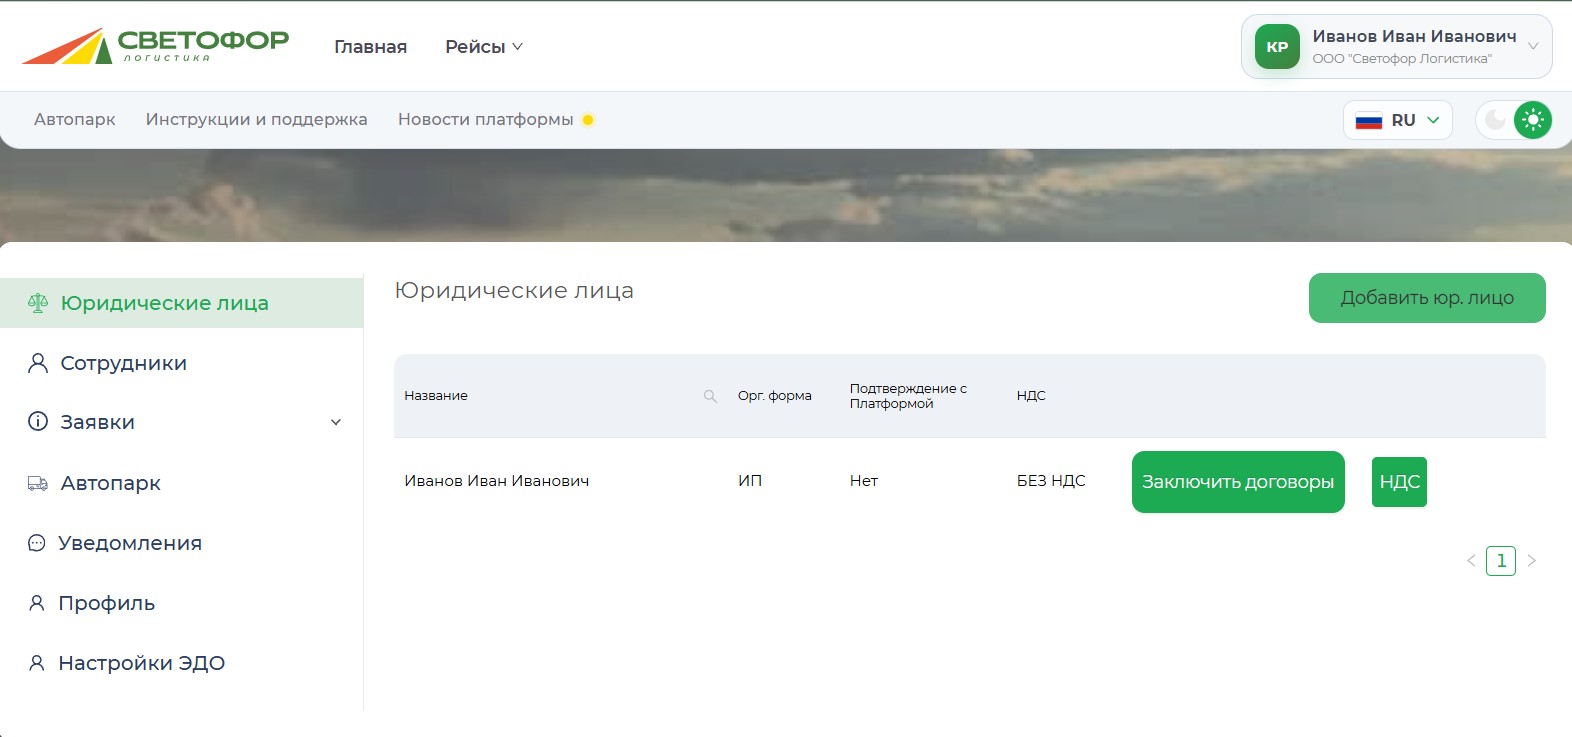Image resolution: width=1572 pixels, height=737 pixels.
Task: Select the light theme sun button
Action: [1533, 120]
